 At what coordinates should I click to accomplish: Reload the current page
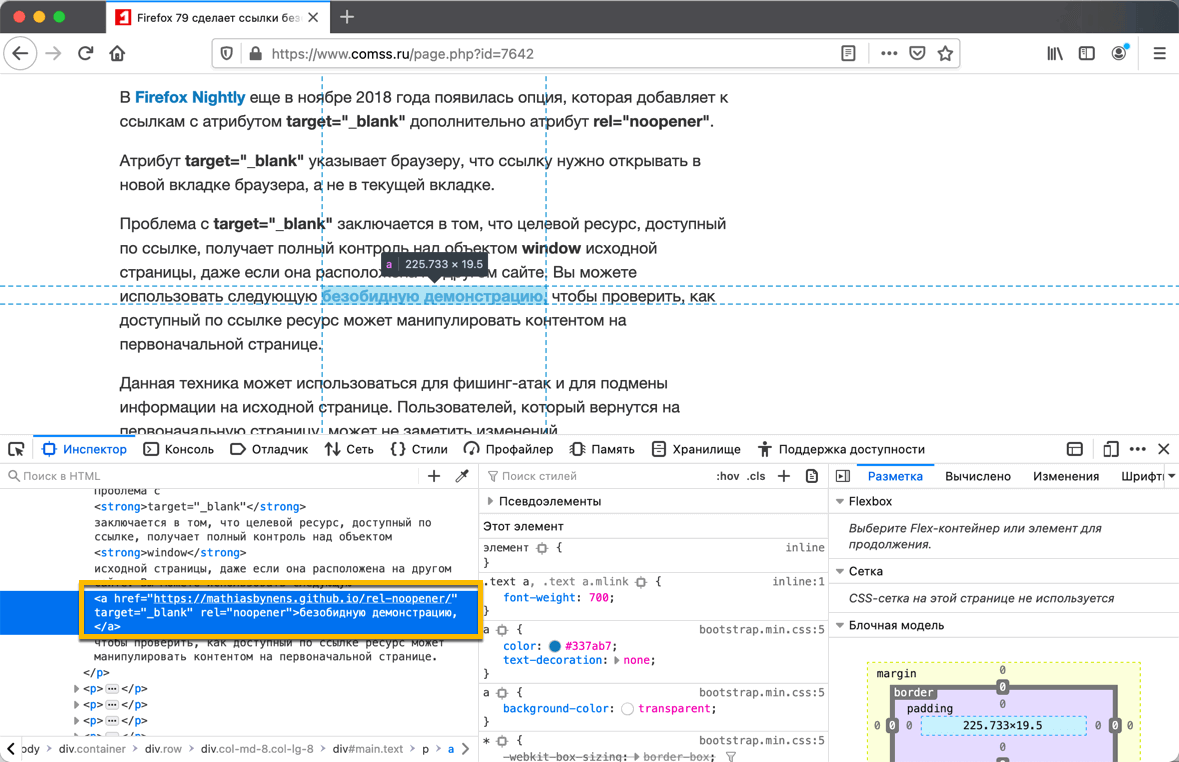pos(85,53)
